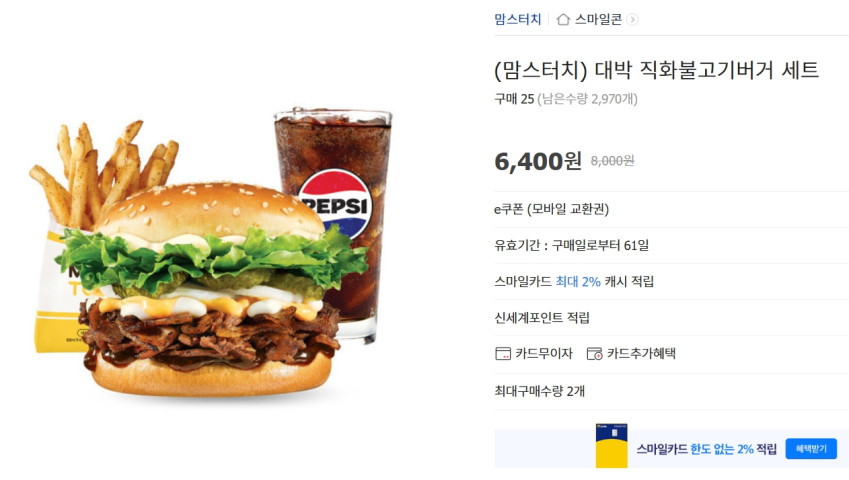The image size is (849, 480).
Task: Go to the 스마일콘 shop link
Action: (x=598, y=19)
